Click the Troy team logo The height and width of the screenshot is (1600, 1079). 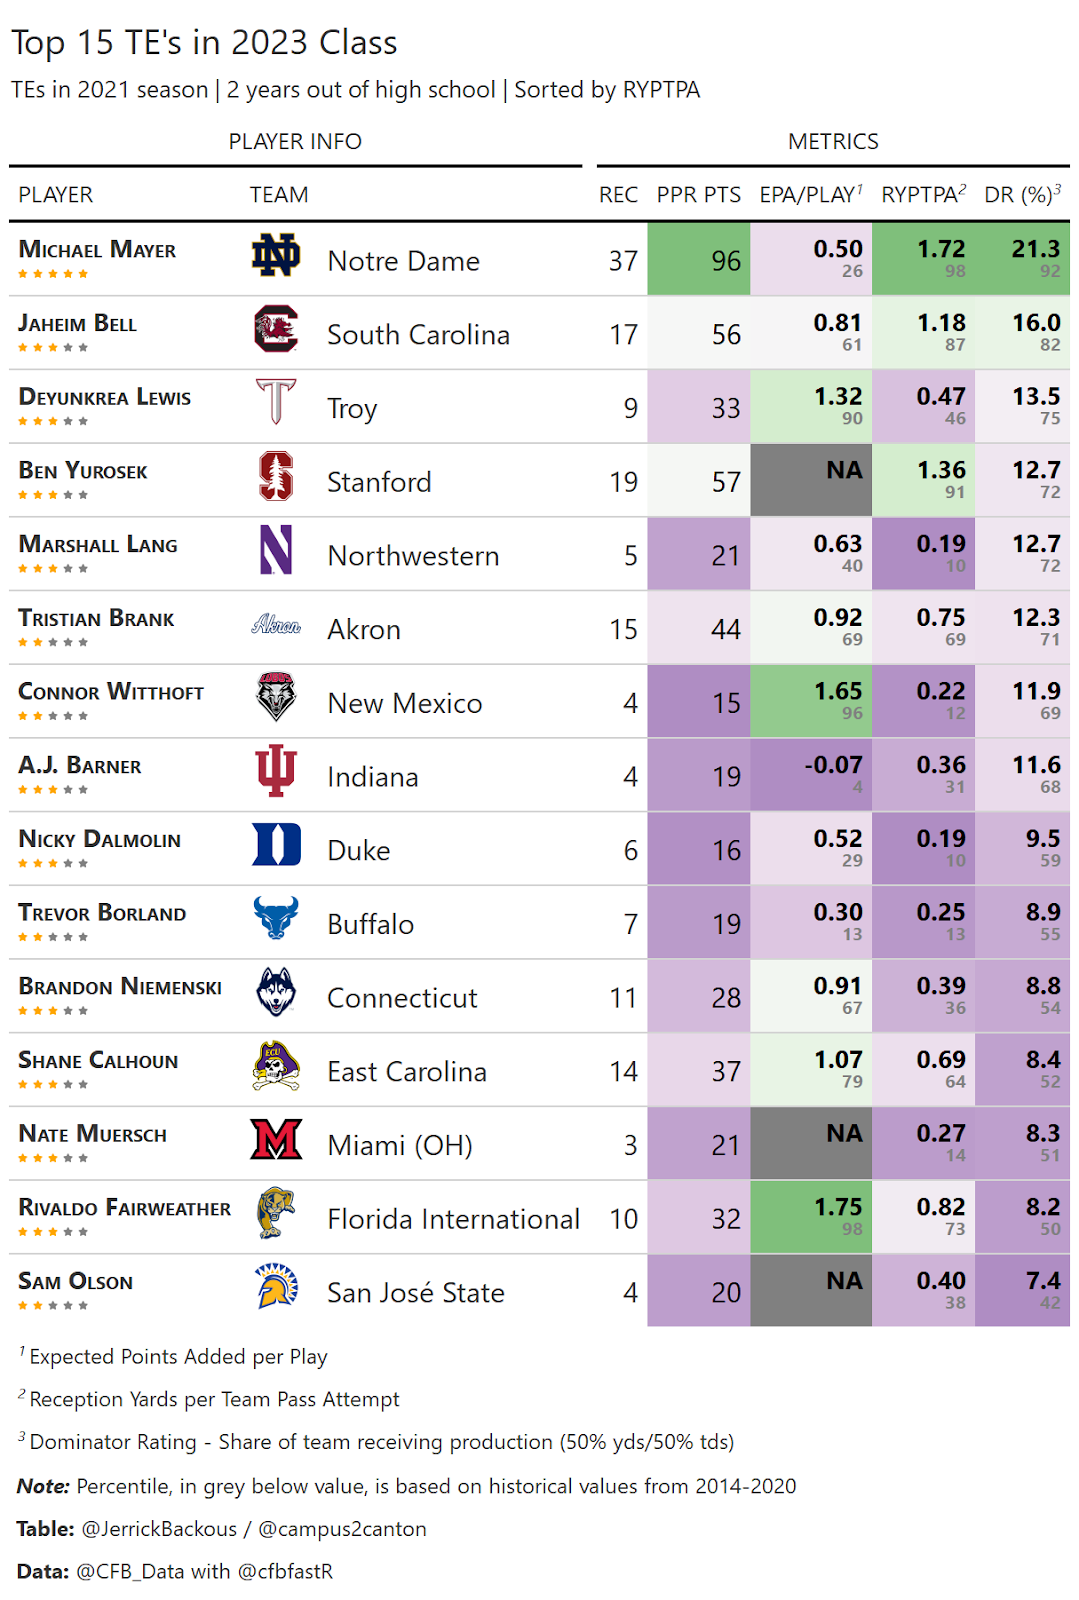tap(276, 402)
